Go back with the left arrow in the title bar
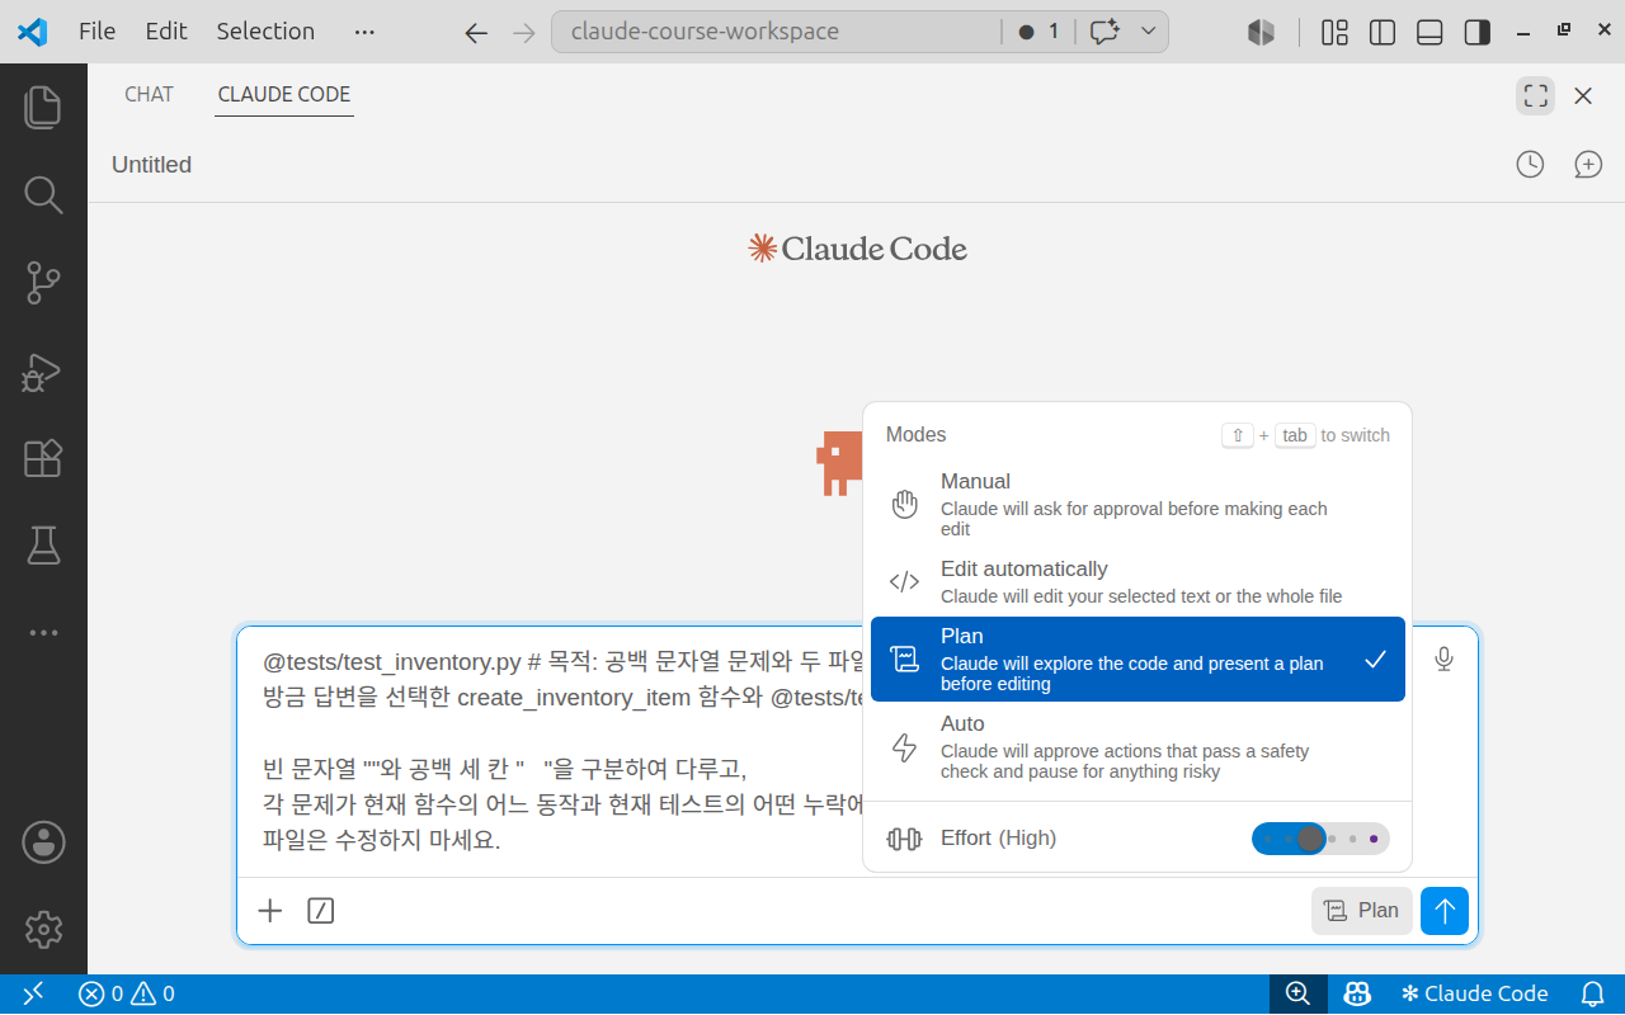The image size is (1625, 1015). point(476,32)
